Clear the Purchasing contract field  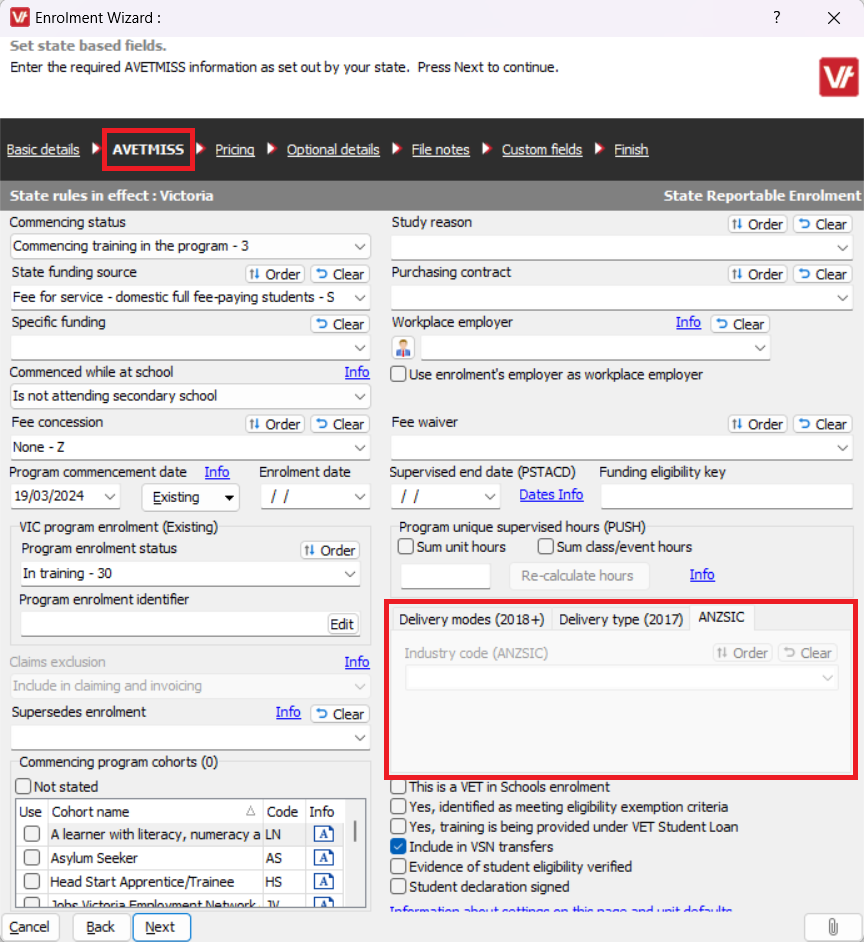pyautogui.click(x=823, y=275)
